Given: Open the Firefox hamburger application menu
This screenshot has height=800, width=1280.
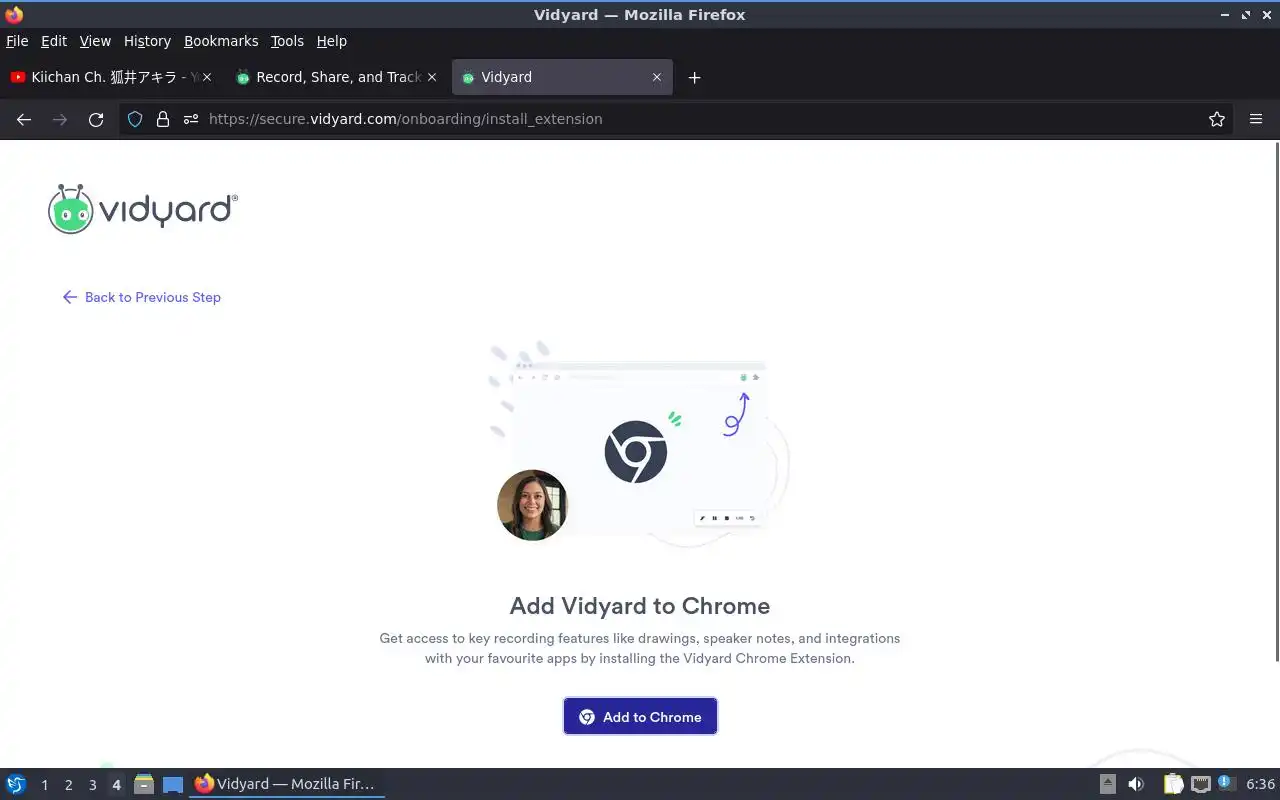Looking at the screenshot, I should click(x=1256, y=119).
